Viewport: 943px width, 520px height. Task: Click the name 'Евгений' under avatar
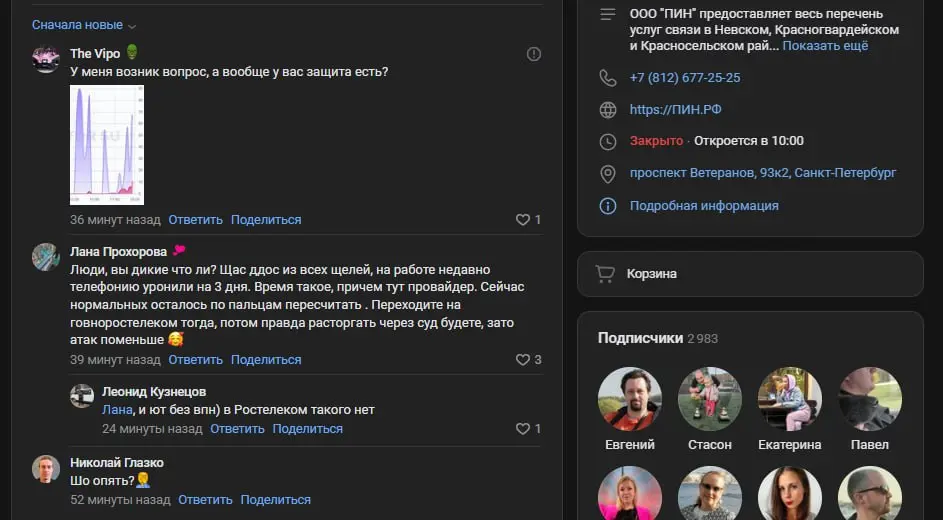[630, 445]
